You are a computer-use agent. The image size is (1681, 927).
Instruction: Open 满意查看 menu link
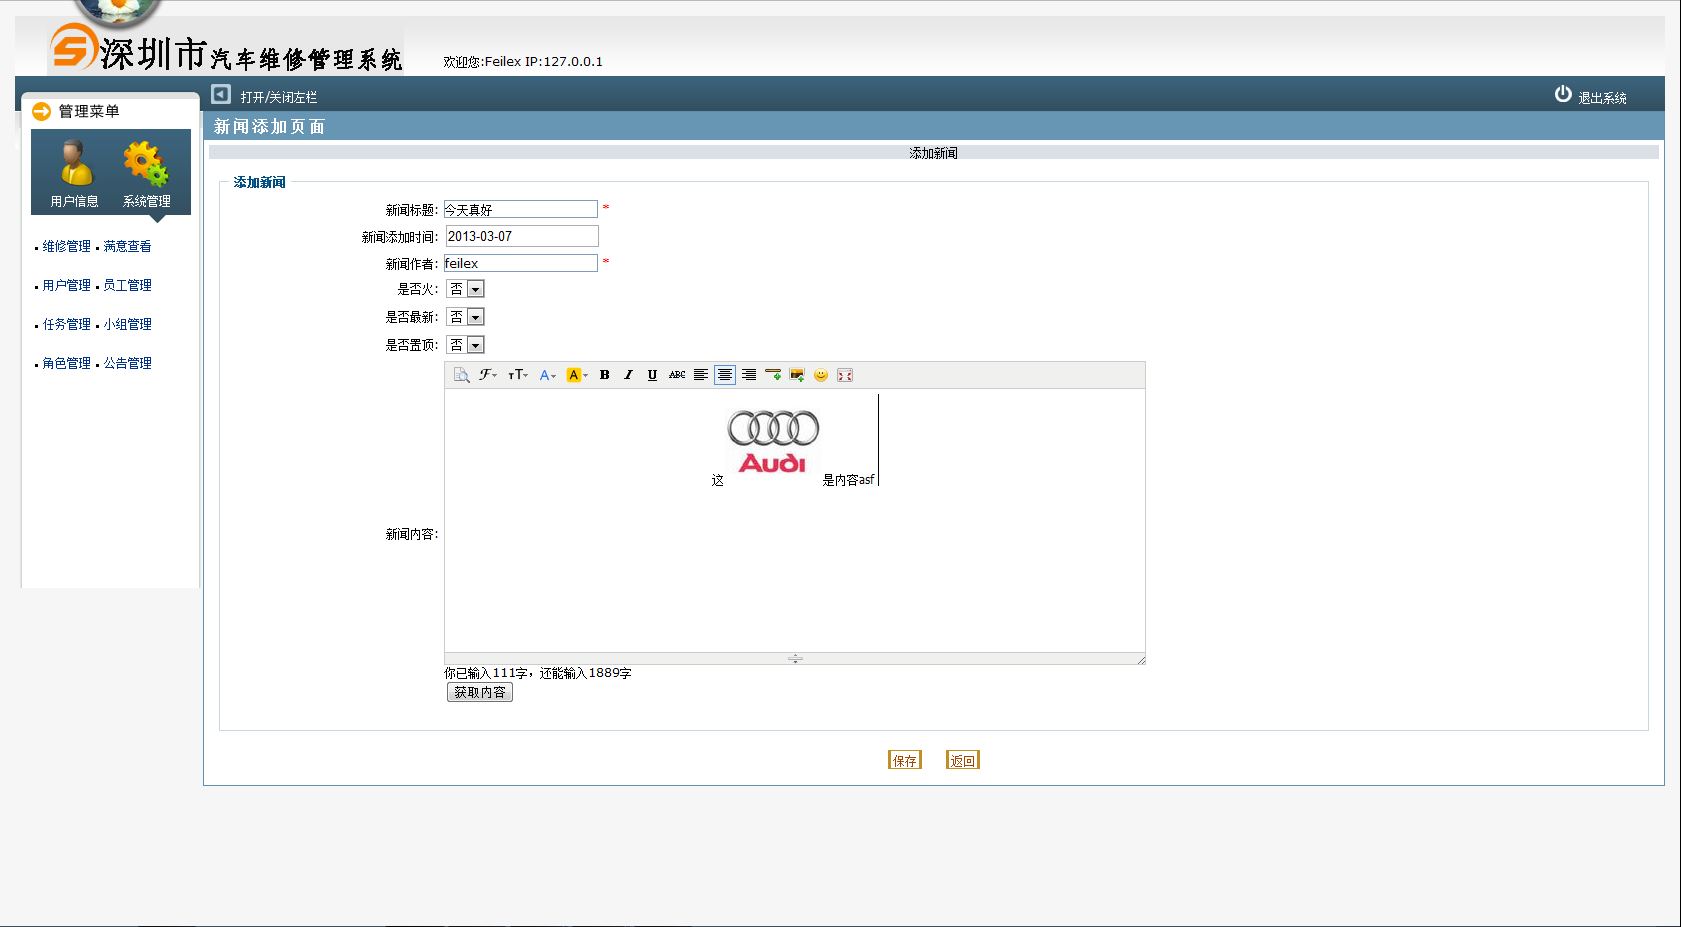pos(128,246)
